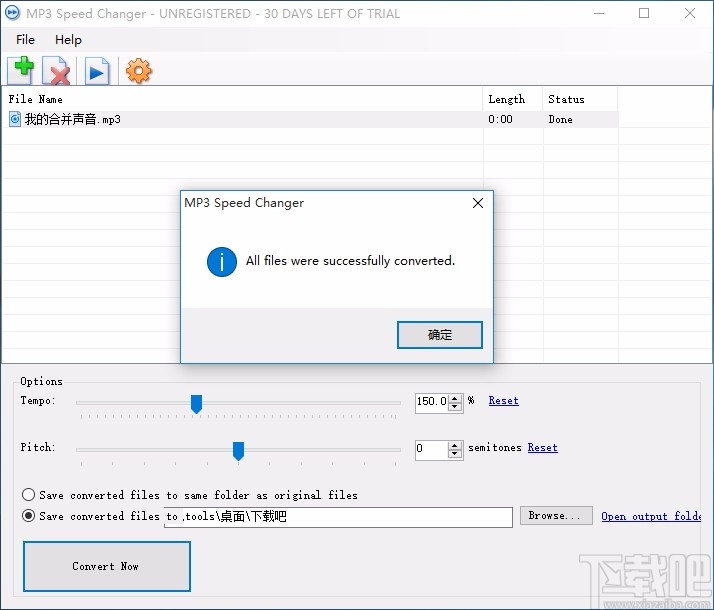Image resolution: width=714 pixels, height=610 pixels.
Task: Click the Convert Now button
Action: (107, 566)
